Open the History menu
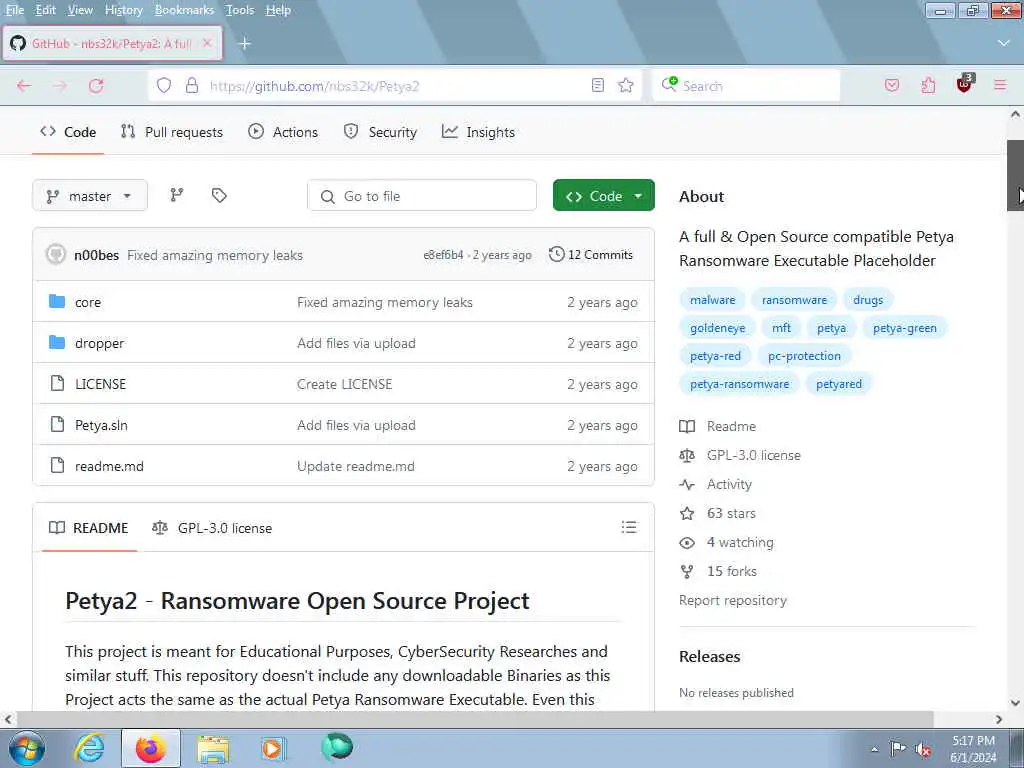Screen dimensions: 1024x768 pyautogui.click(x=123, y=10)
